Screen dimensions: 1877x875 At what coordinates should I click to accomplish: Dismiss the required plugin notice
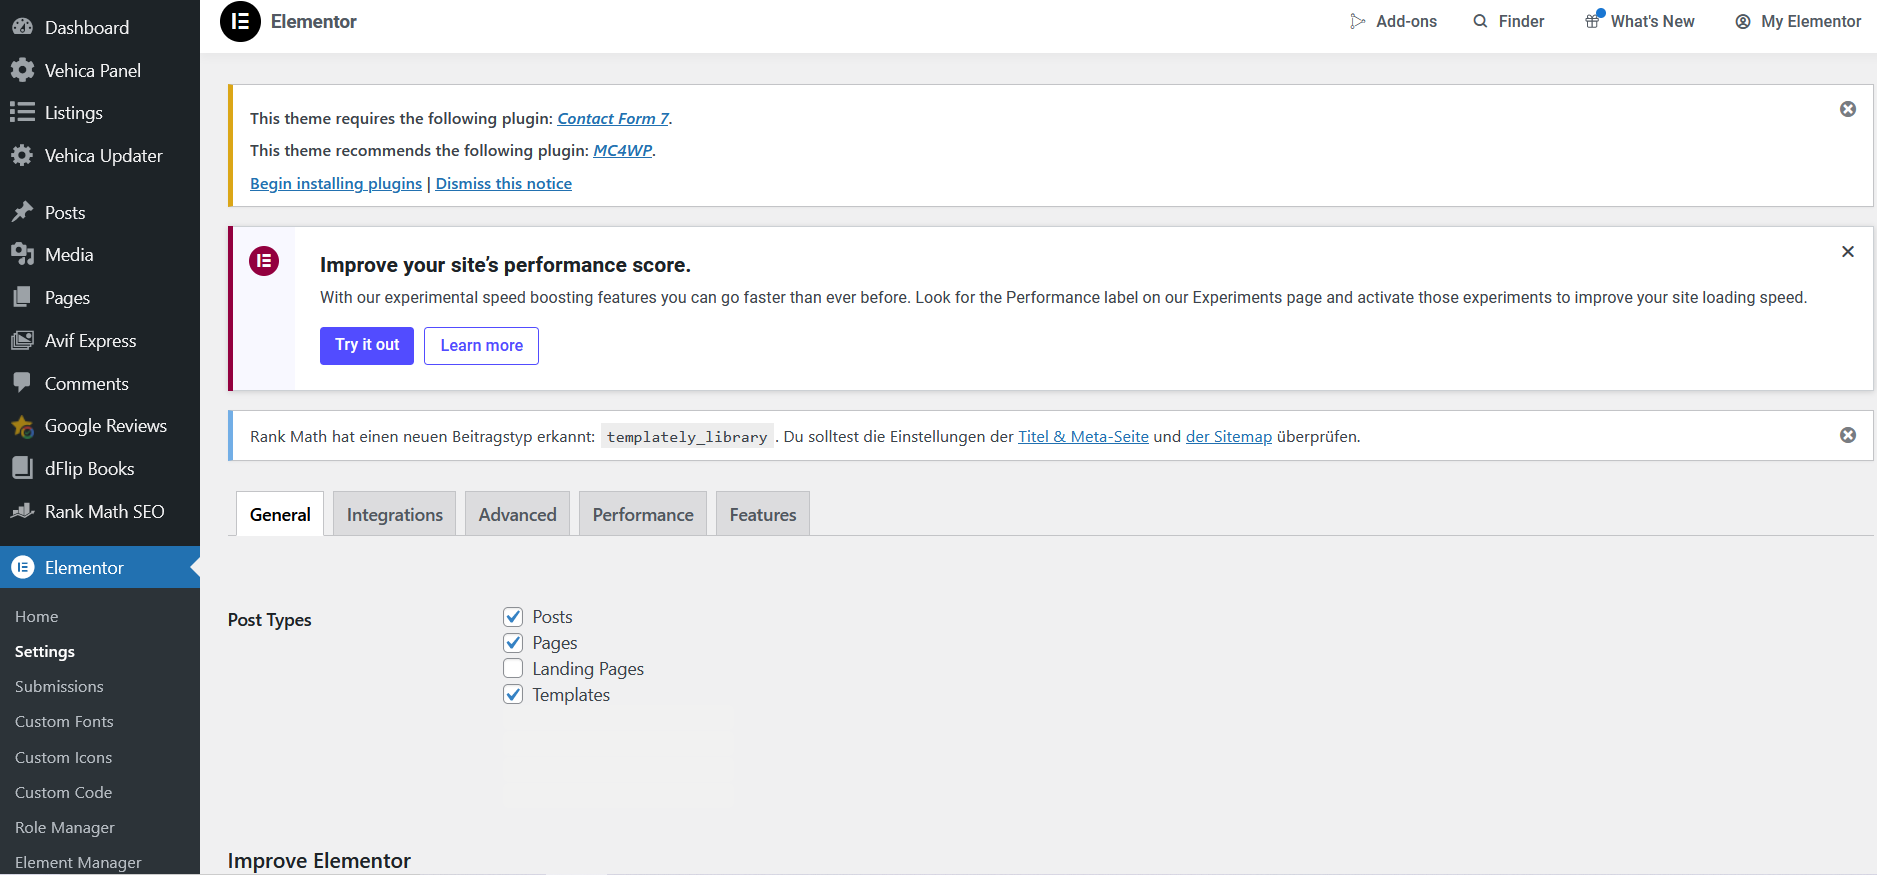[1848, 109]
